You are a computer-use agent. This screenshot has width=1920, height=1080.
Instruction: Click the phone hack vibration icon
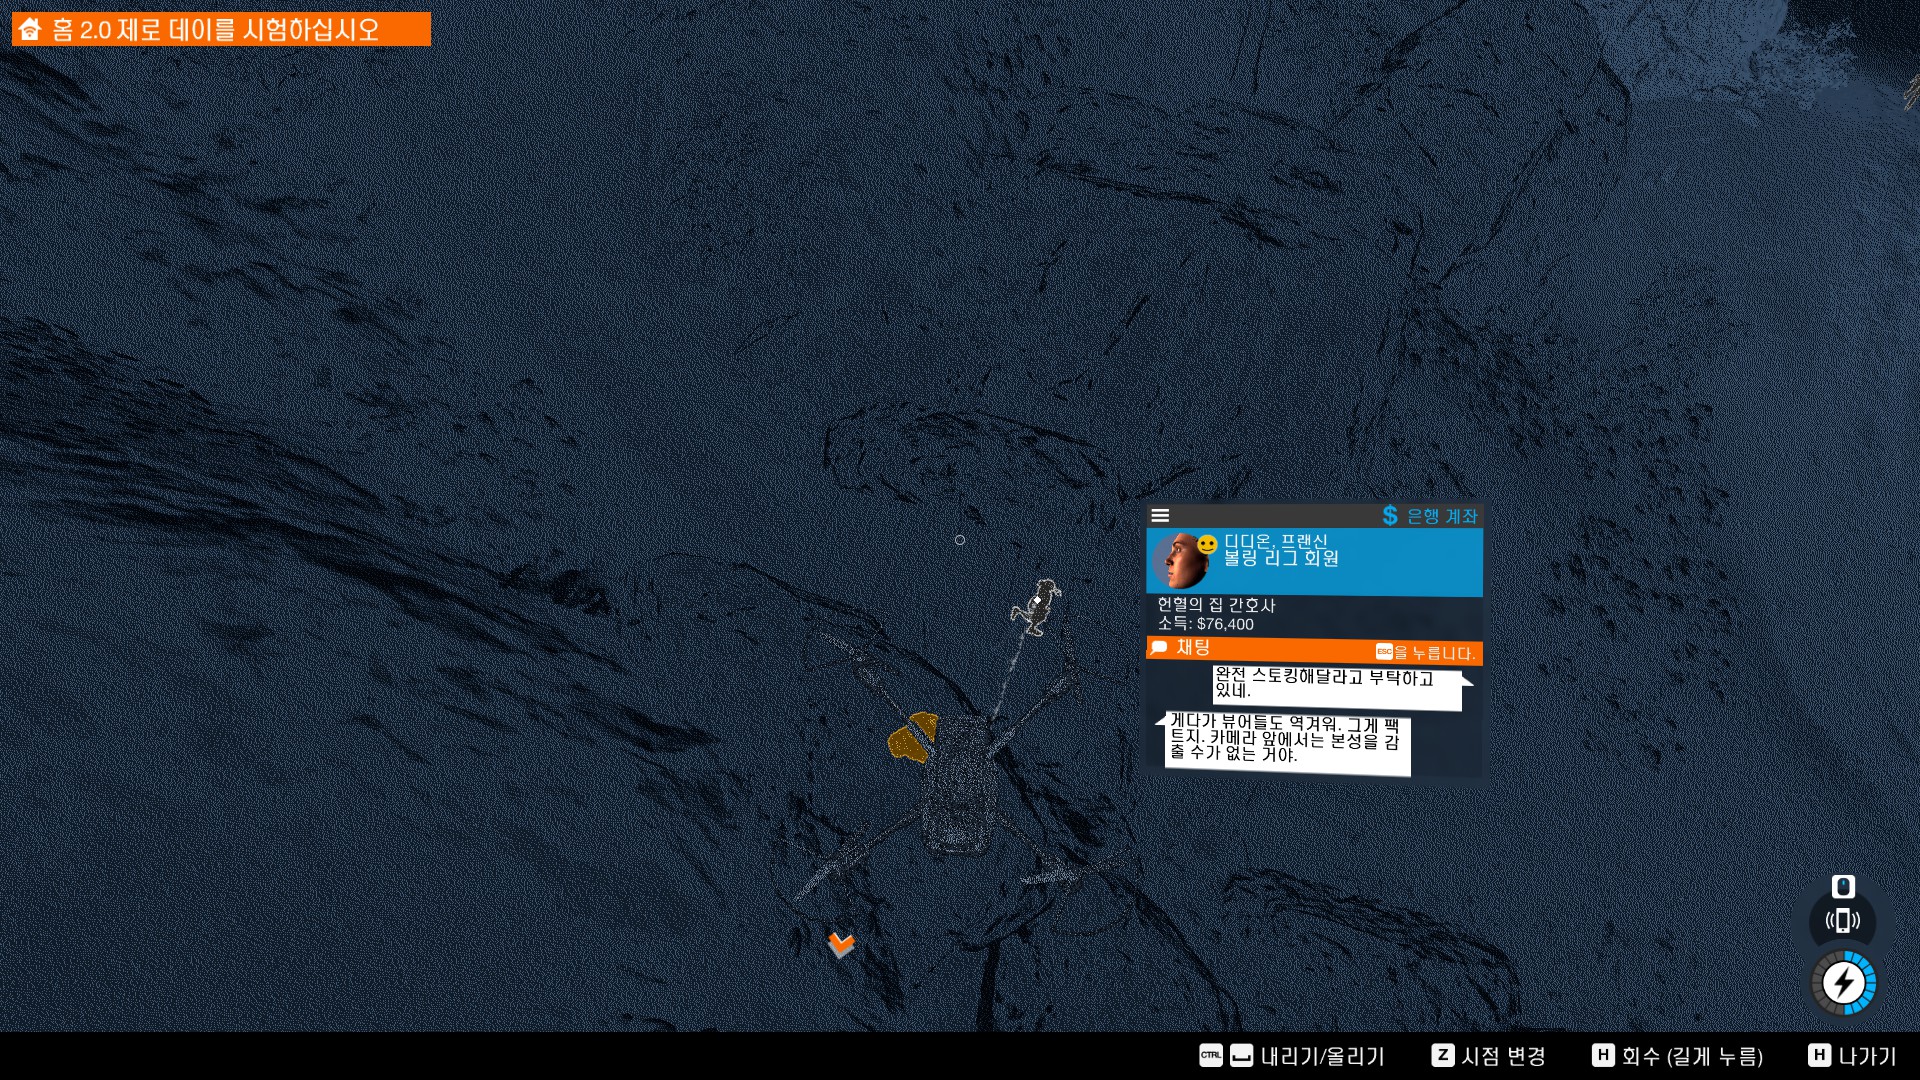click(1842, 921)
